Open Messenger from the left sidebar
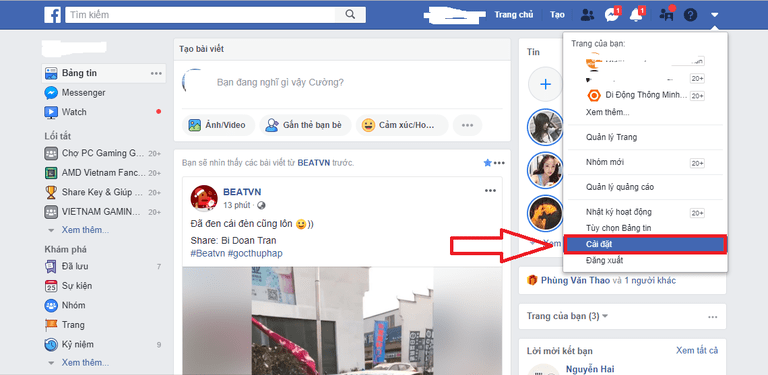The width and height of the screenshot is (768, 375). (83, 93)
